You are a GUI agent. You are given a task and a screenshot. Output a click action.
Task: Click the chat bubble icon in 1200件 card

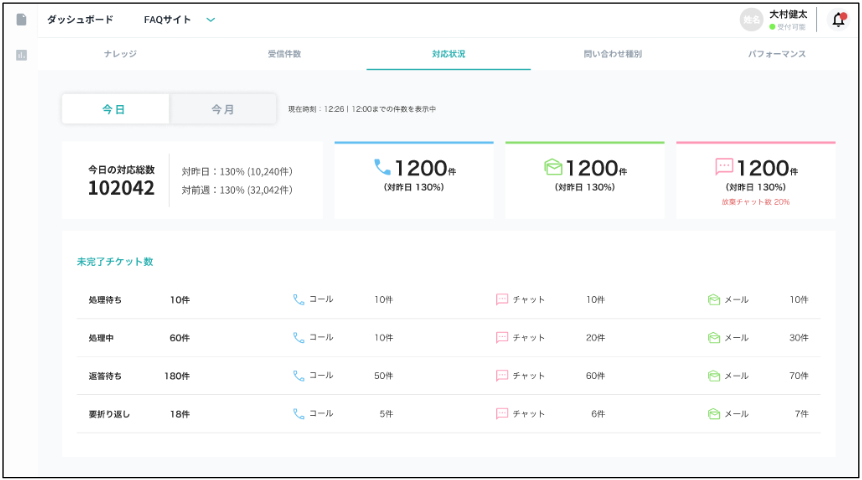[725, 168]
